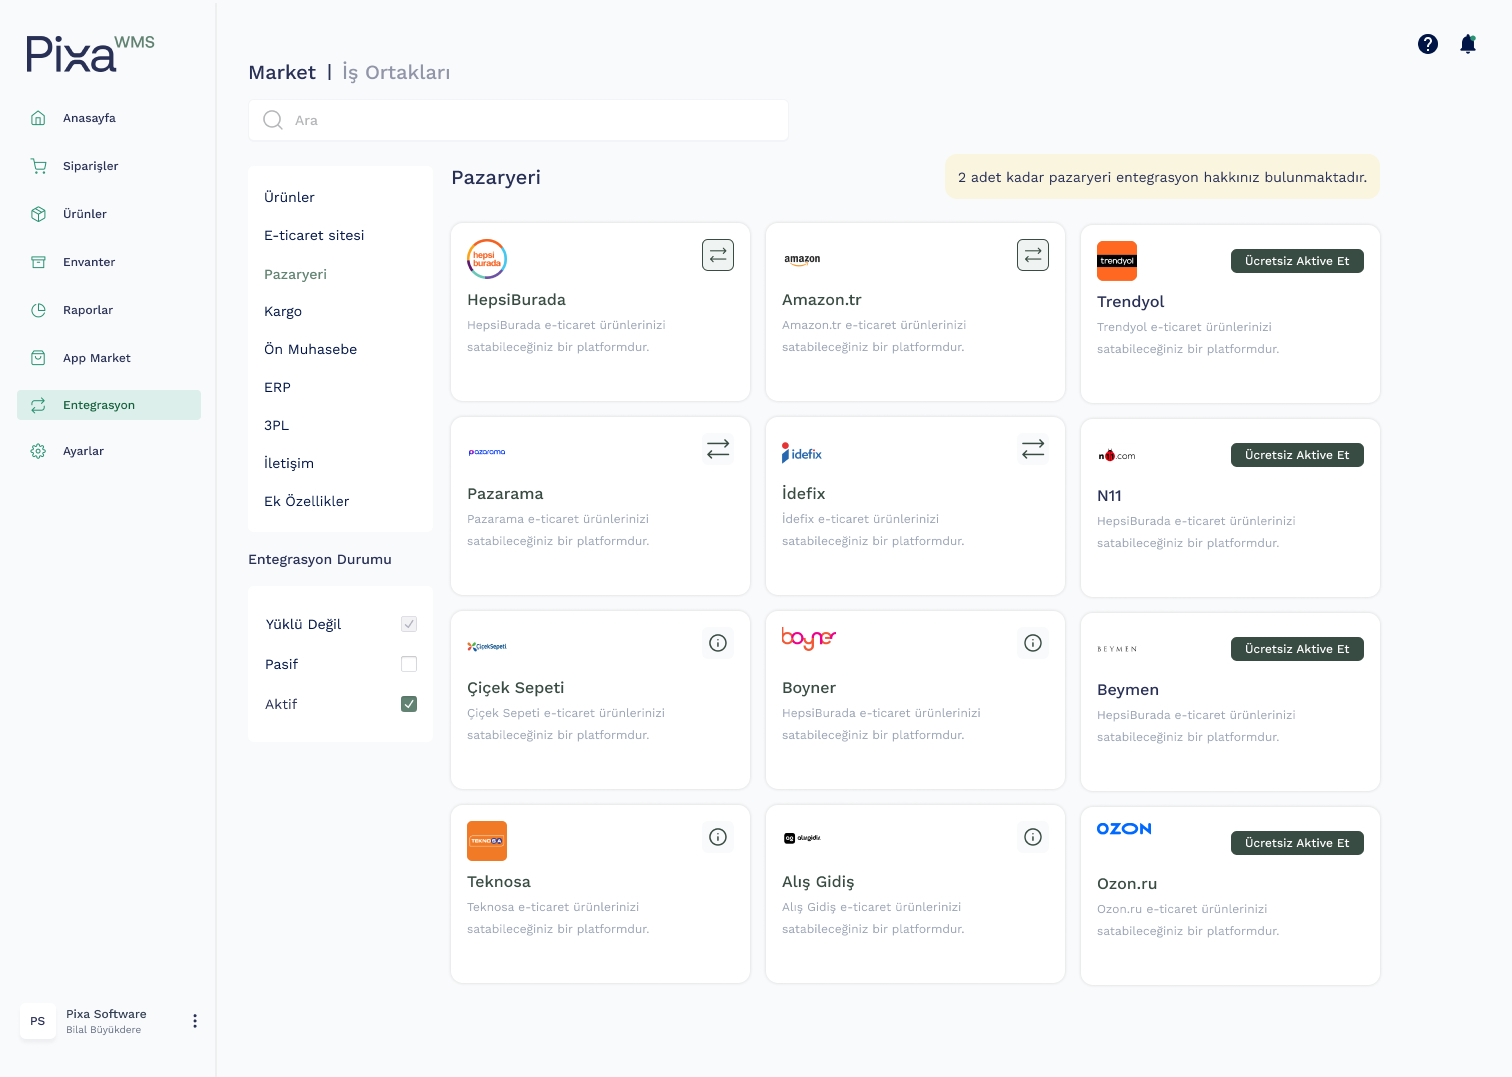Activate Trendyol with Ücretsiz Aktive Et

pyautogui.click(x=1297, y=261)
